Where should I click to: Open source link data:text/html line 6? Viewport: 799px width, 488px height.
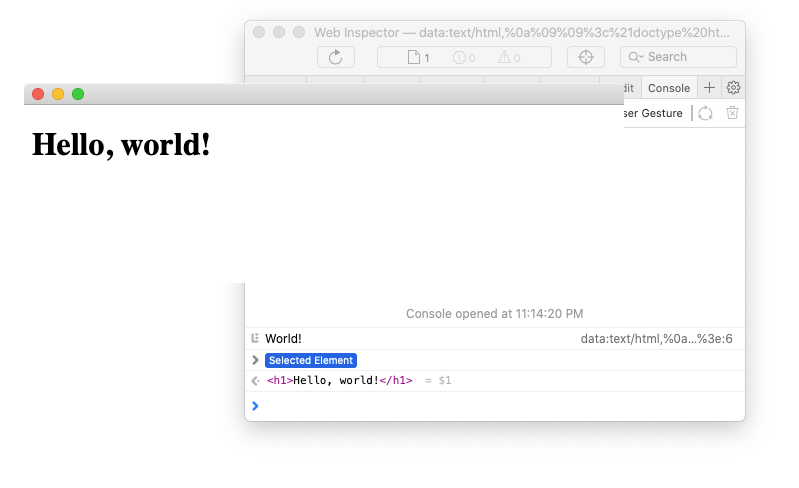pyautogui.click(x=656, y=339)
